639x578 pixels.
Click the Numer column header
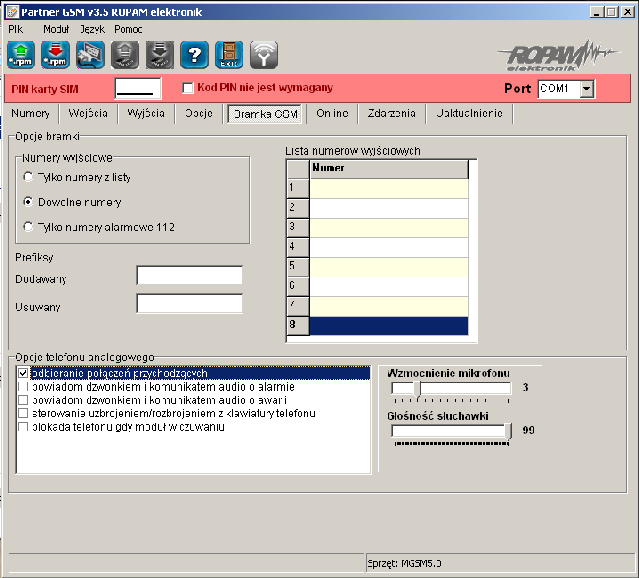pyautogui.click(x=389, y=168)
